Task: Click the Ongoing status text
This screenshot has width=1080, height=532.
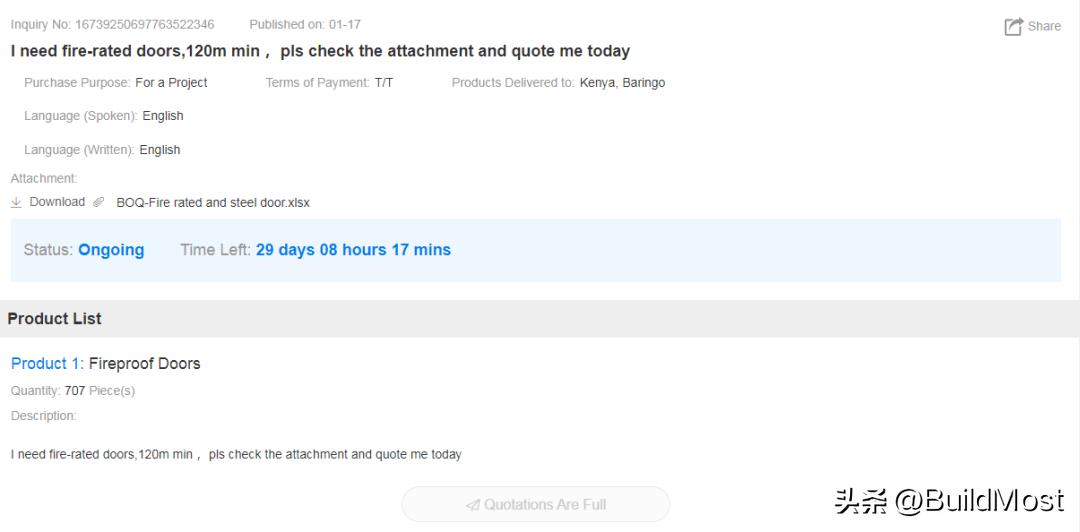Action: click(x=111, y=250)
